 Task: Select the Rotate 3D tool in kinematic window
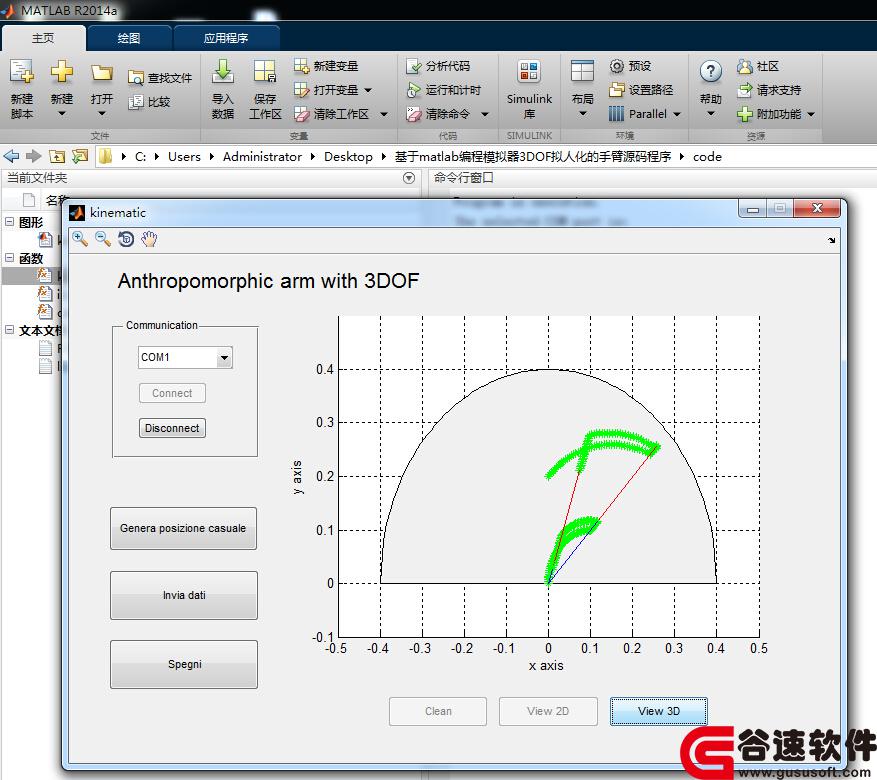(126, 239)
